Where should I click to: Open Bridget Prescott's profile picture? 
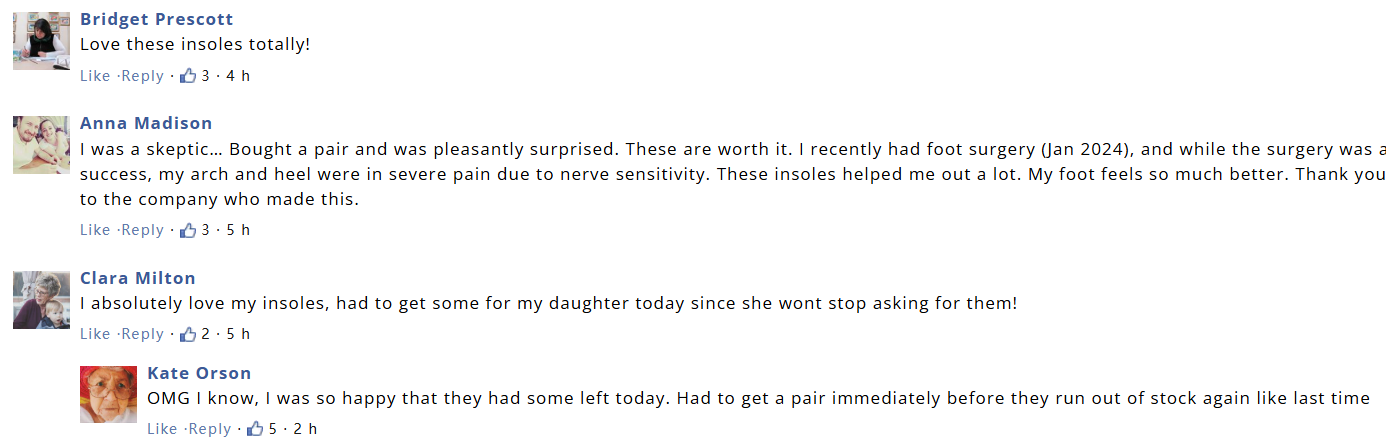coord(41,41)
